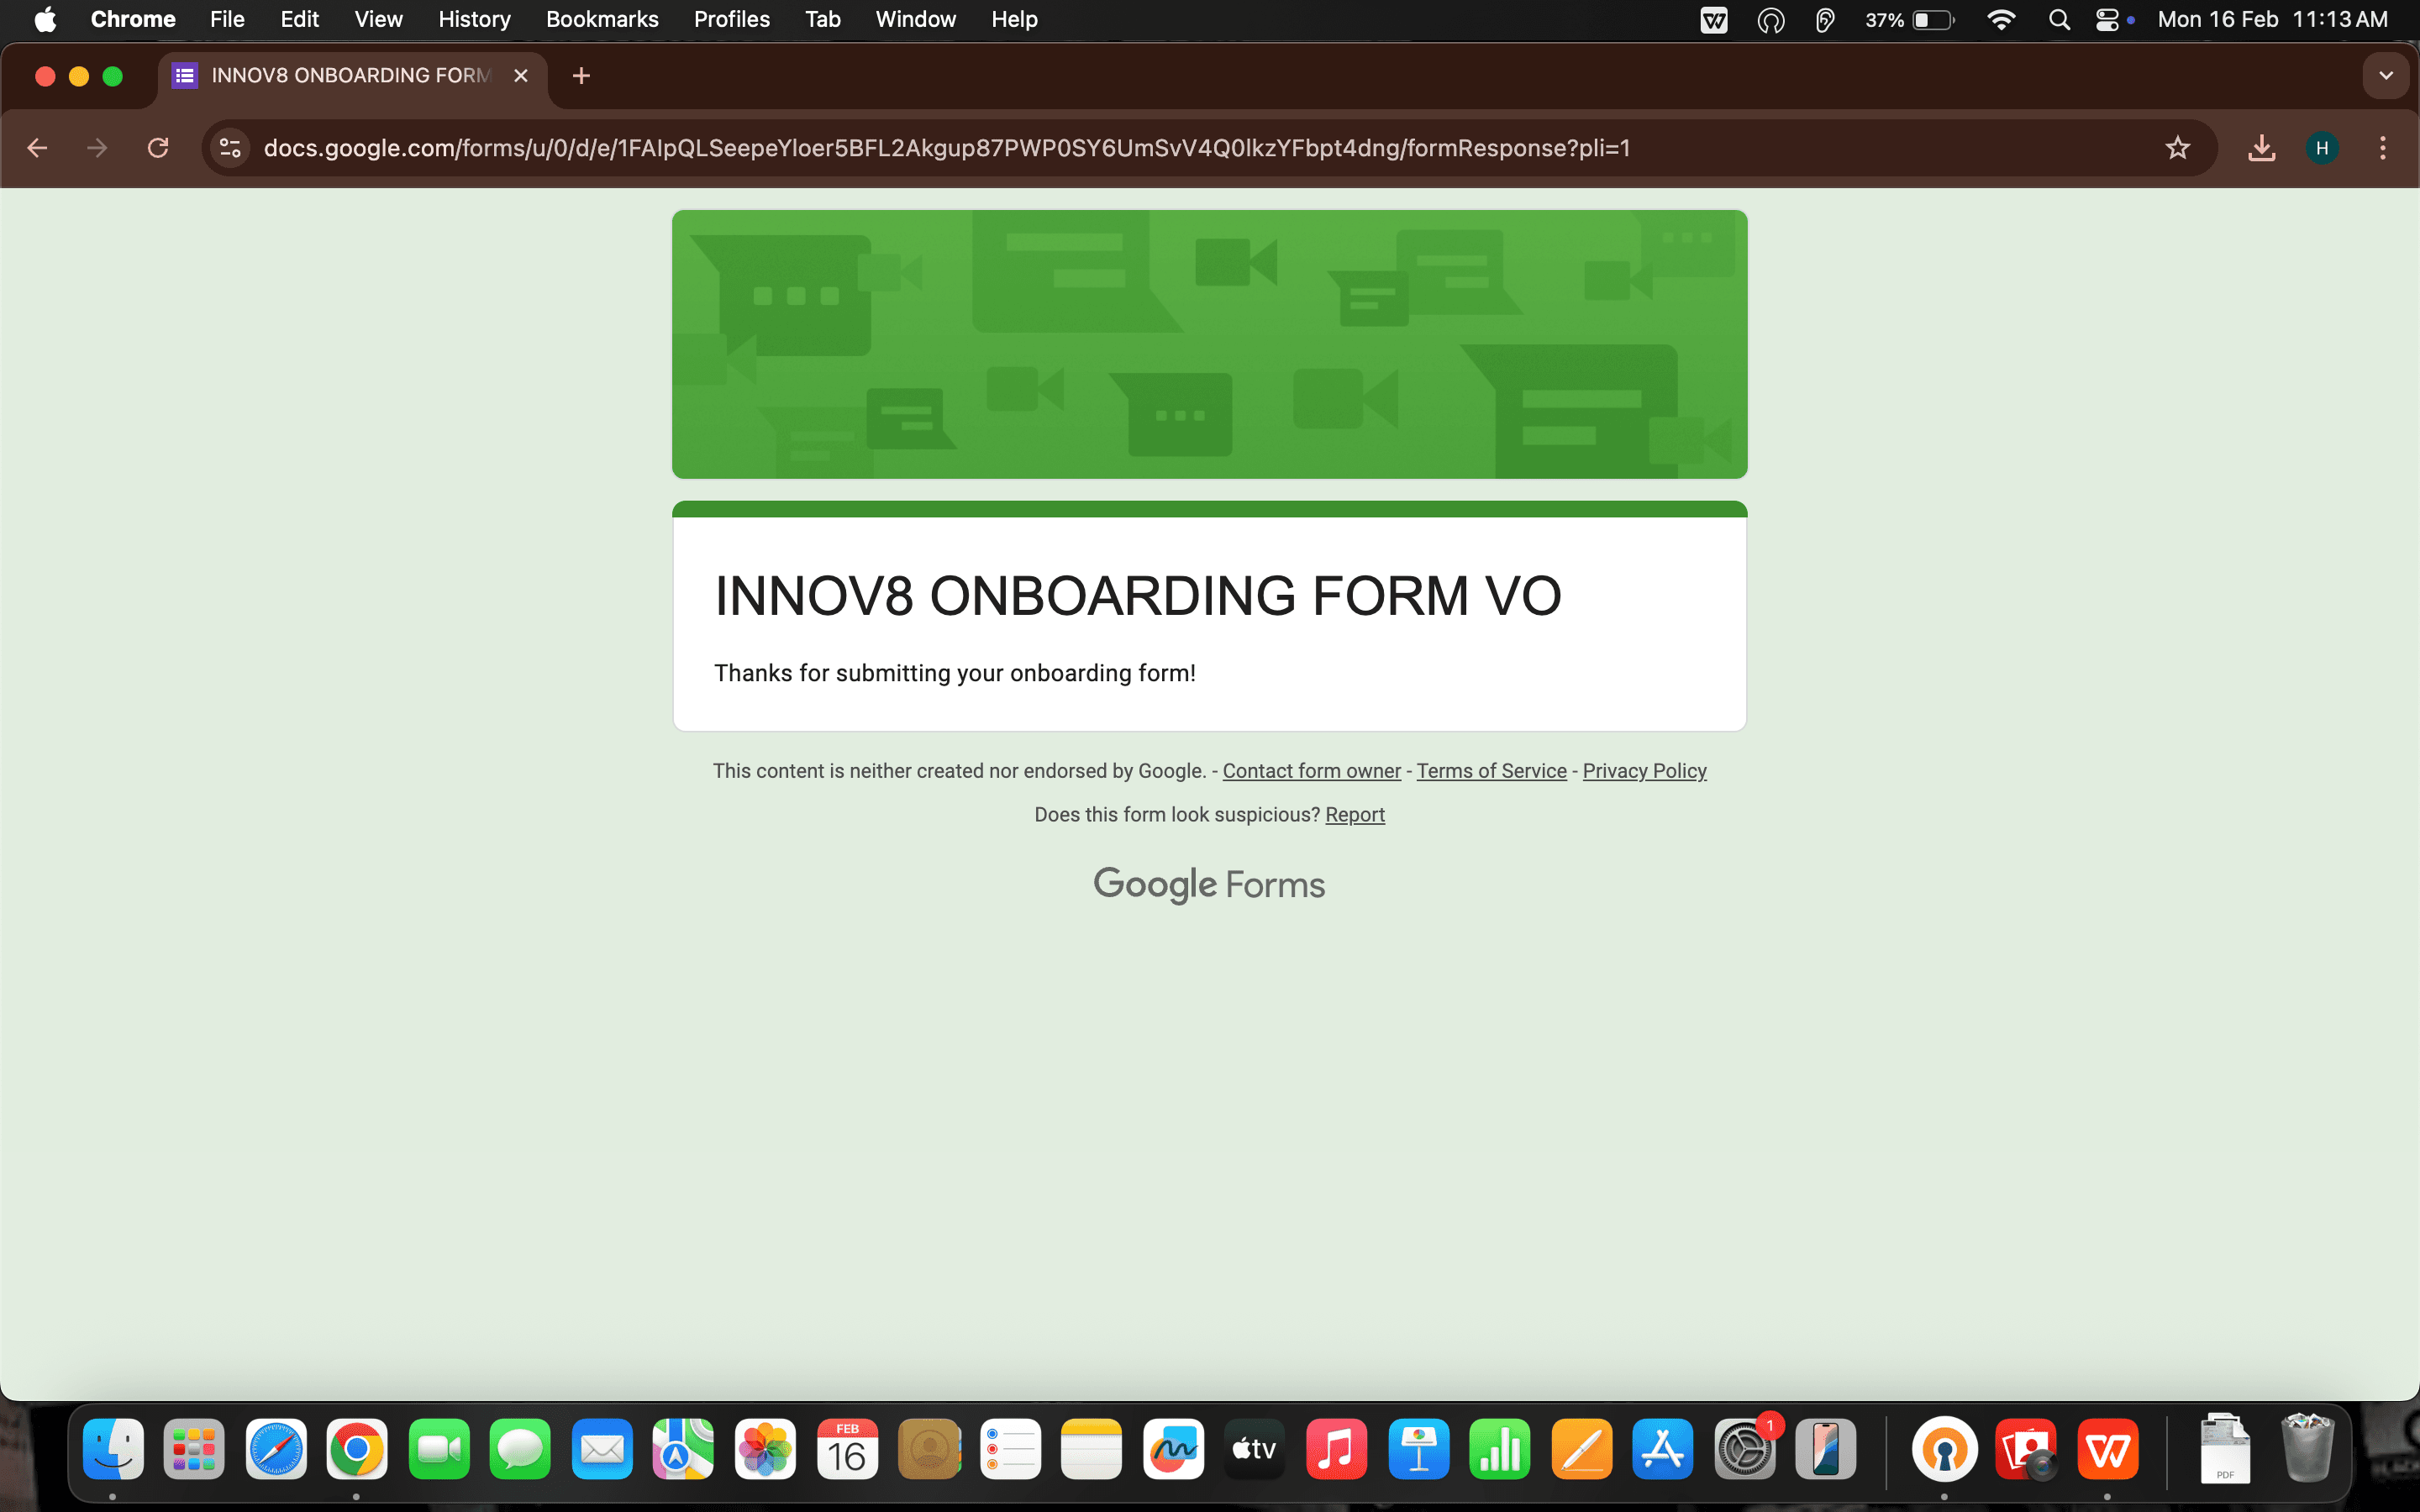
Task: Click the browser back arrow
Action: coord(37,148)
